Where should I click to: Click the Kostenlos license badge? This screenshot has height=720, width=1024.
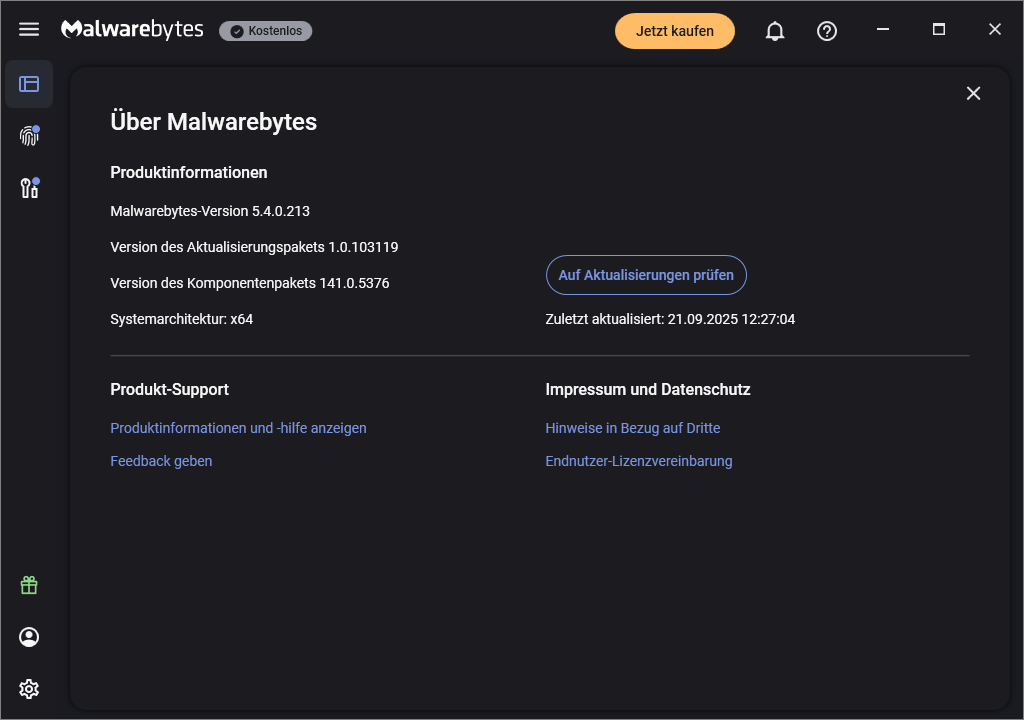[266, 31]
